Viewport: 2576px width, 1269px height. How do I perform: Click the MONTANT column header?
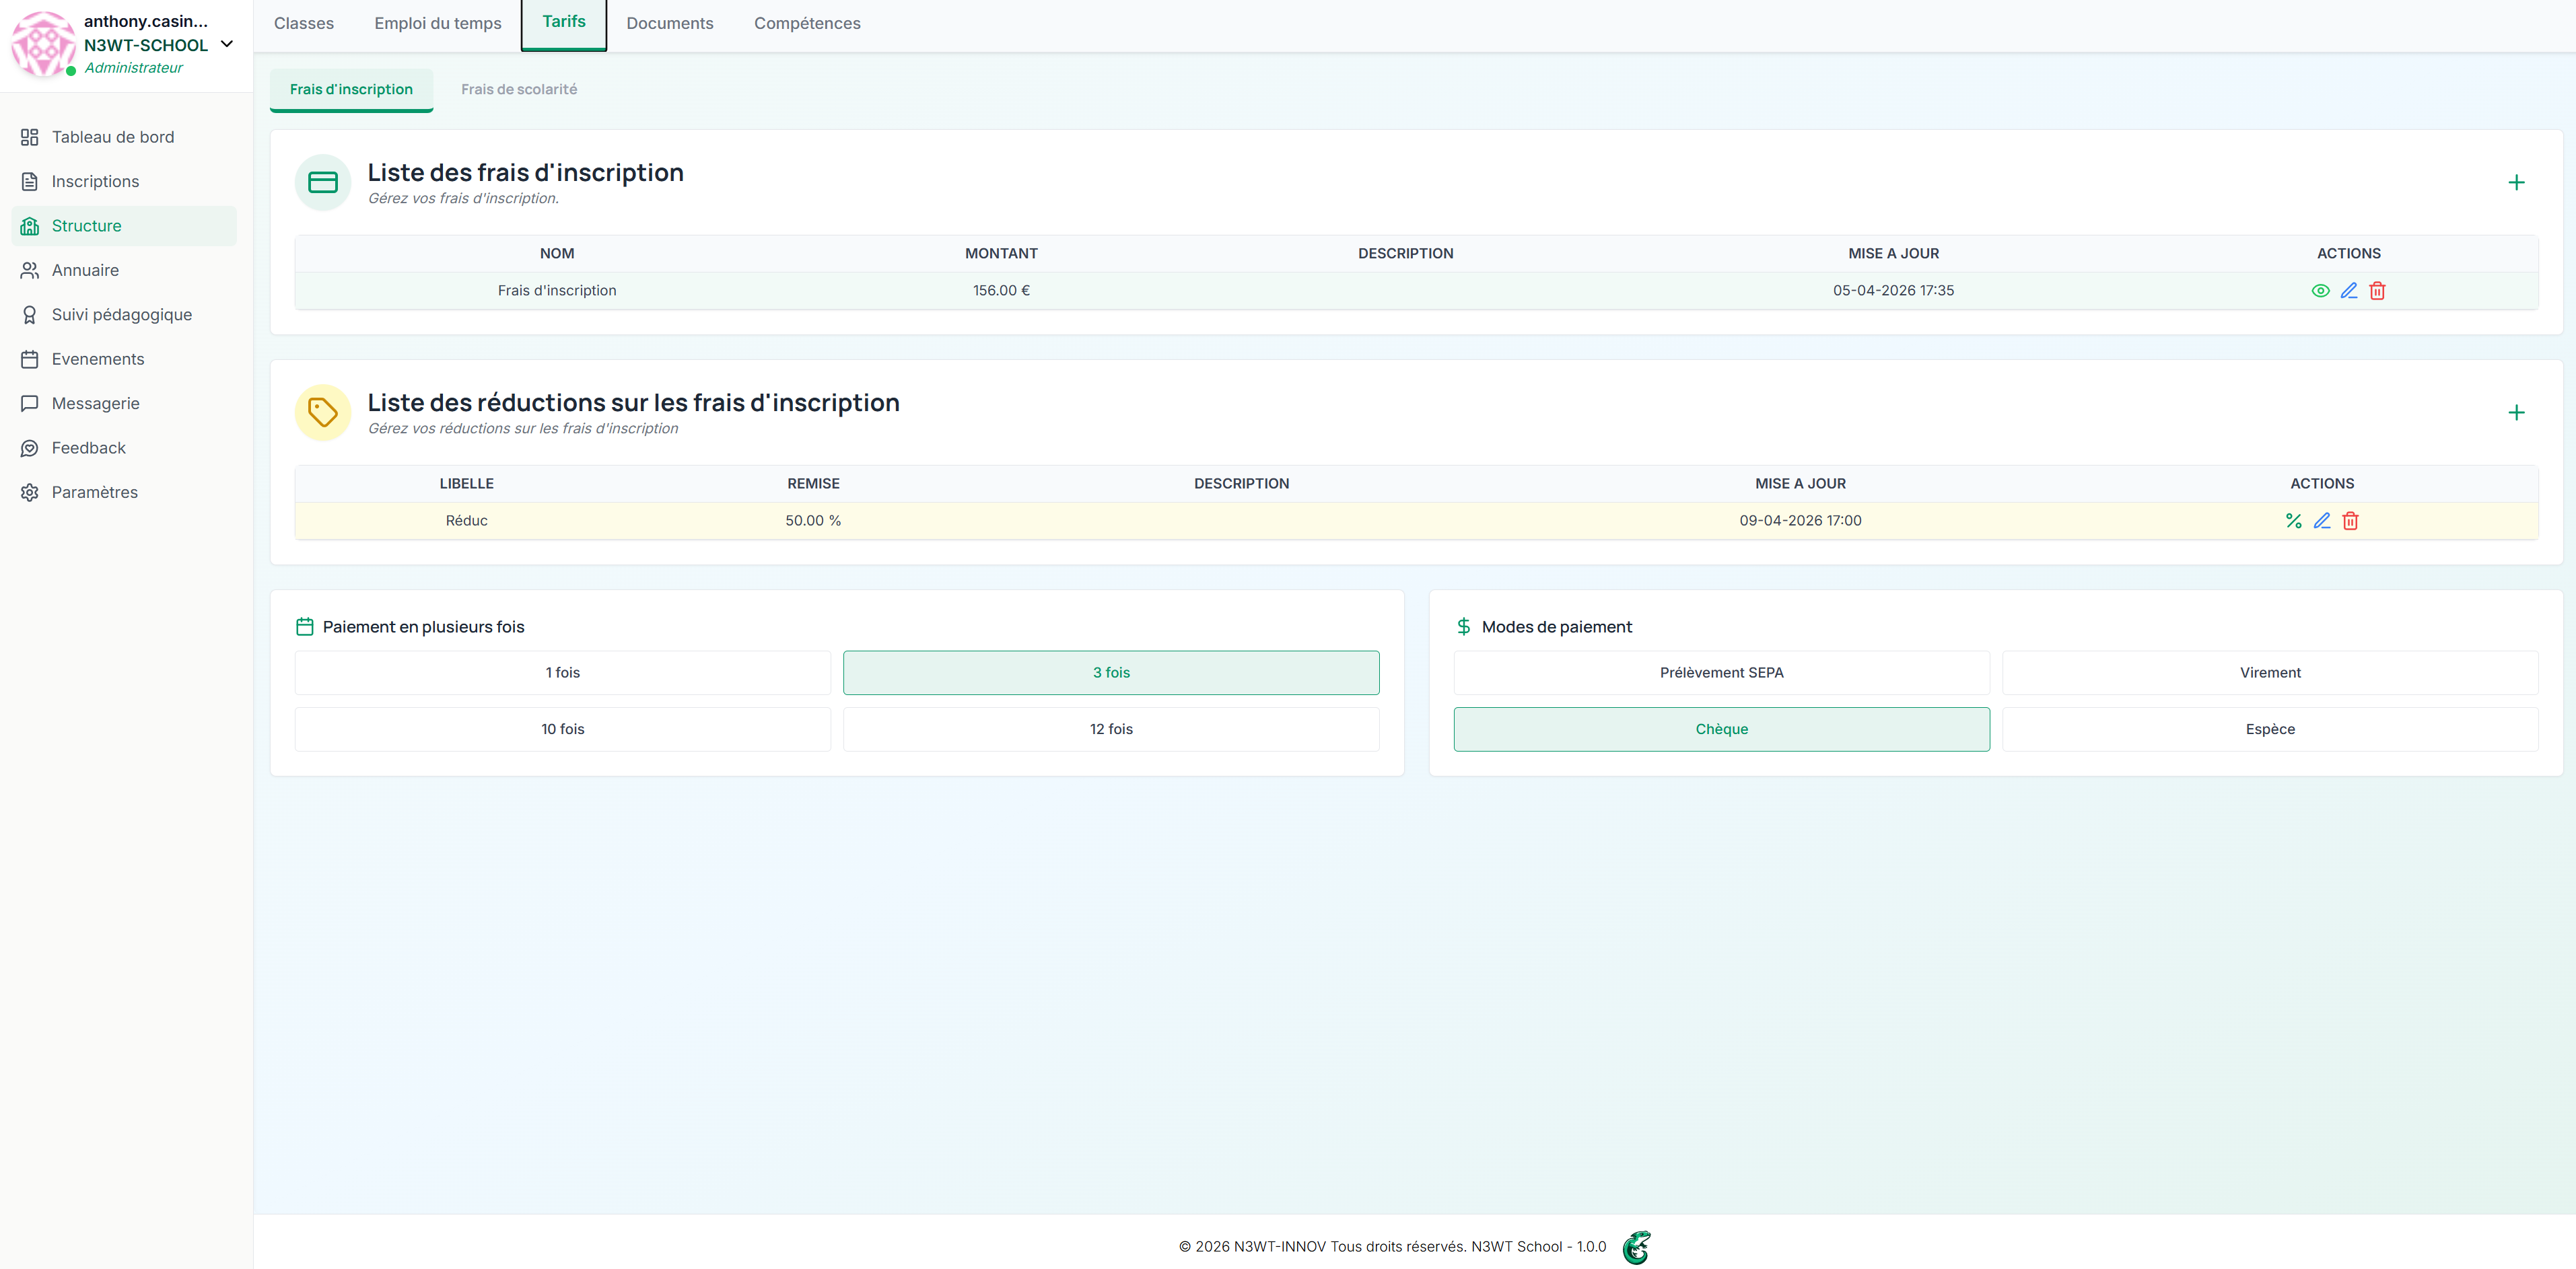[x=1001, y=254]
